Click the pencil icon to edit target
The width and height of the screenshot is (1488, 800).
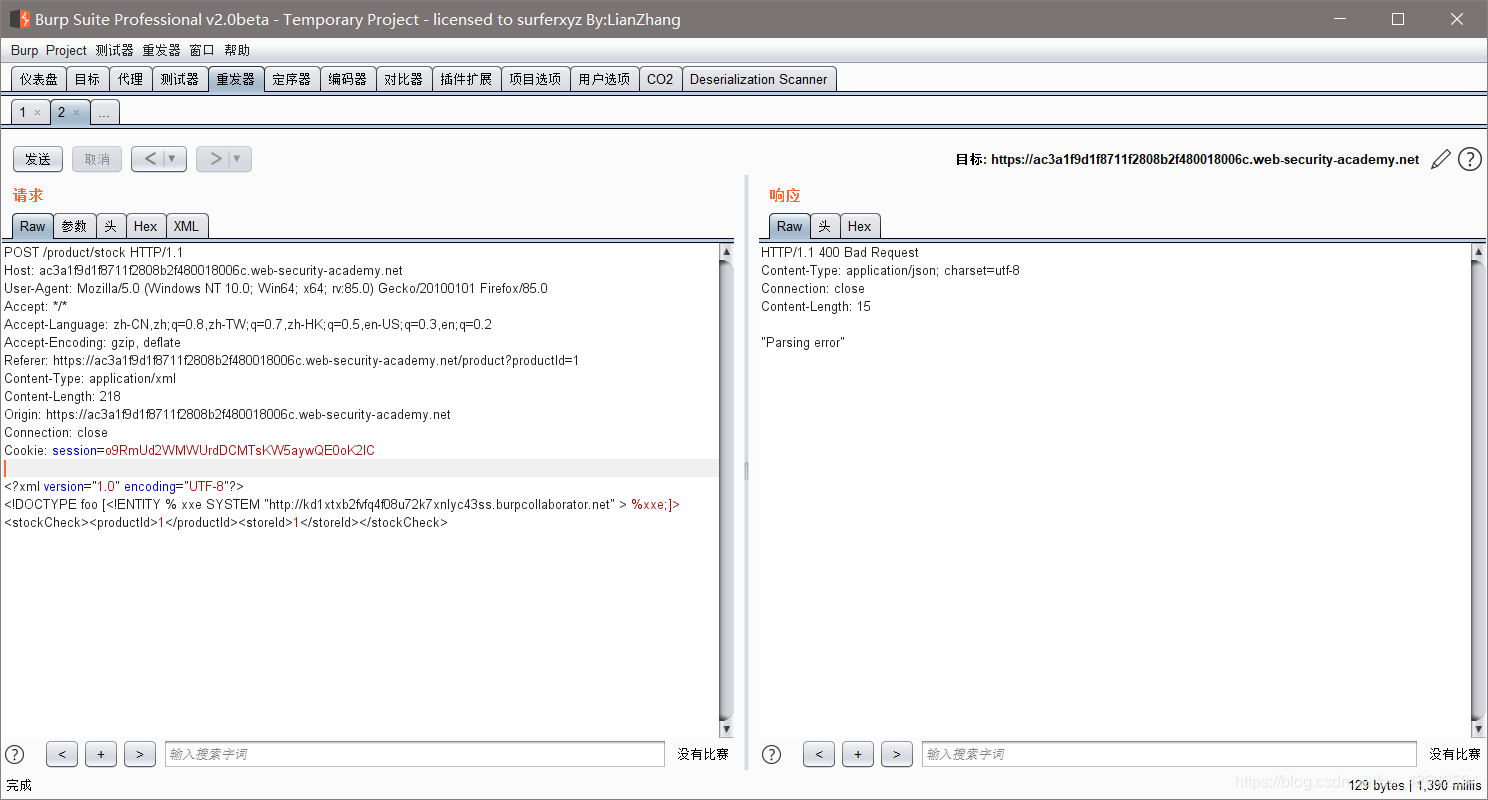[1440, 159]
